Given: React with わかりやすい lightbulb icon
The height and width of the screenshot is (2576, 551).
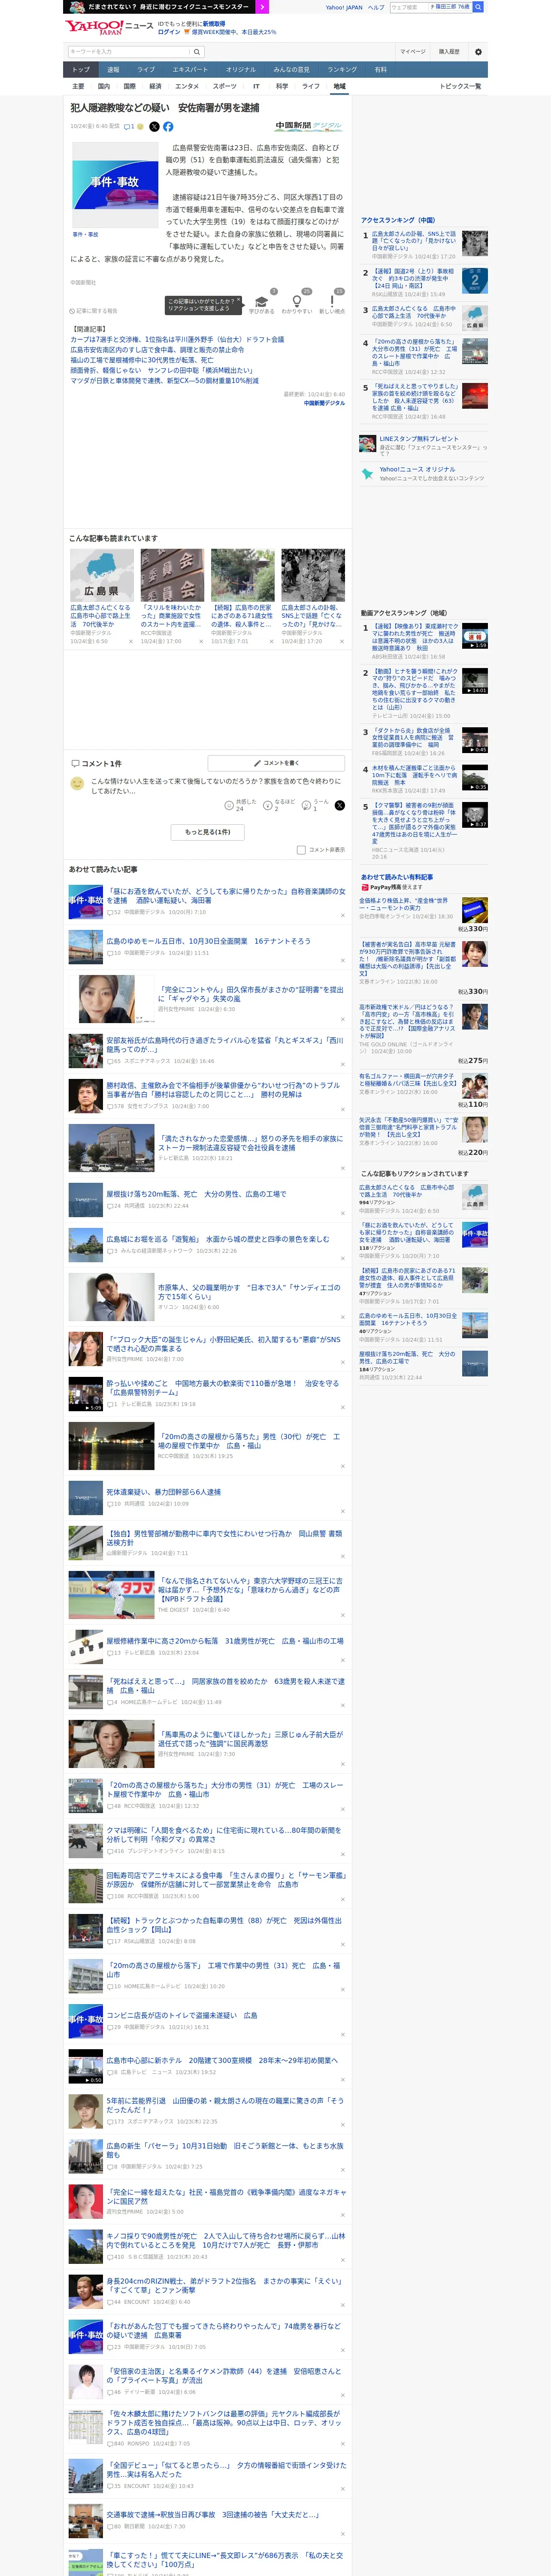Looking at the screenshot, I should (296, 302).
